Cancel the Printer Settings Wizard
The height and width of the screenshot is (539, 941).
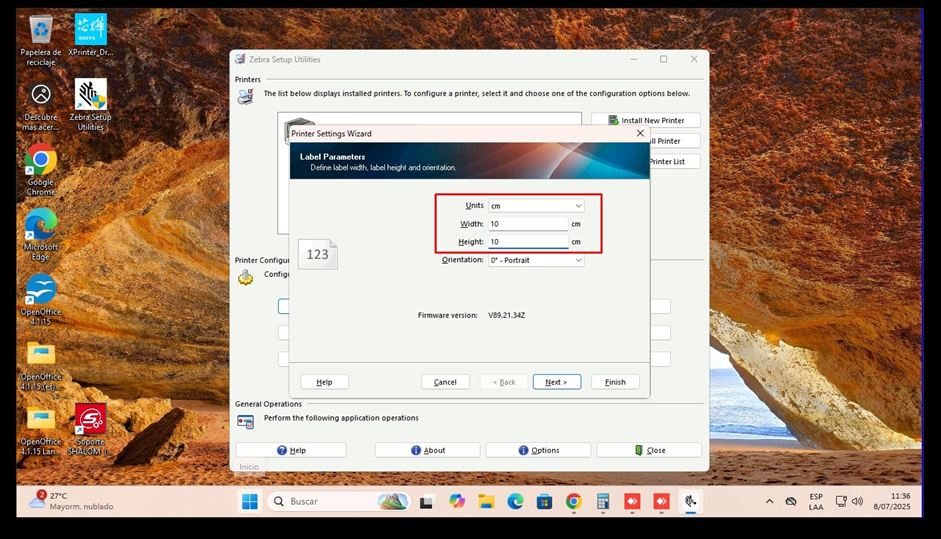(x=445, y=382)
